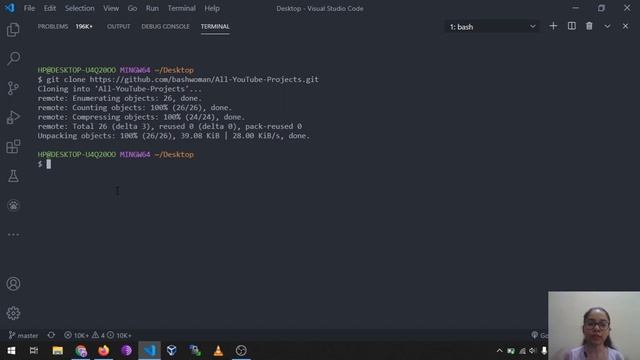
Task: Click problems badge 196K+
Action: pos(84,27)
